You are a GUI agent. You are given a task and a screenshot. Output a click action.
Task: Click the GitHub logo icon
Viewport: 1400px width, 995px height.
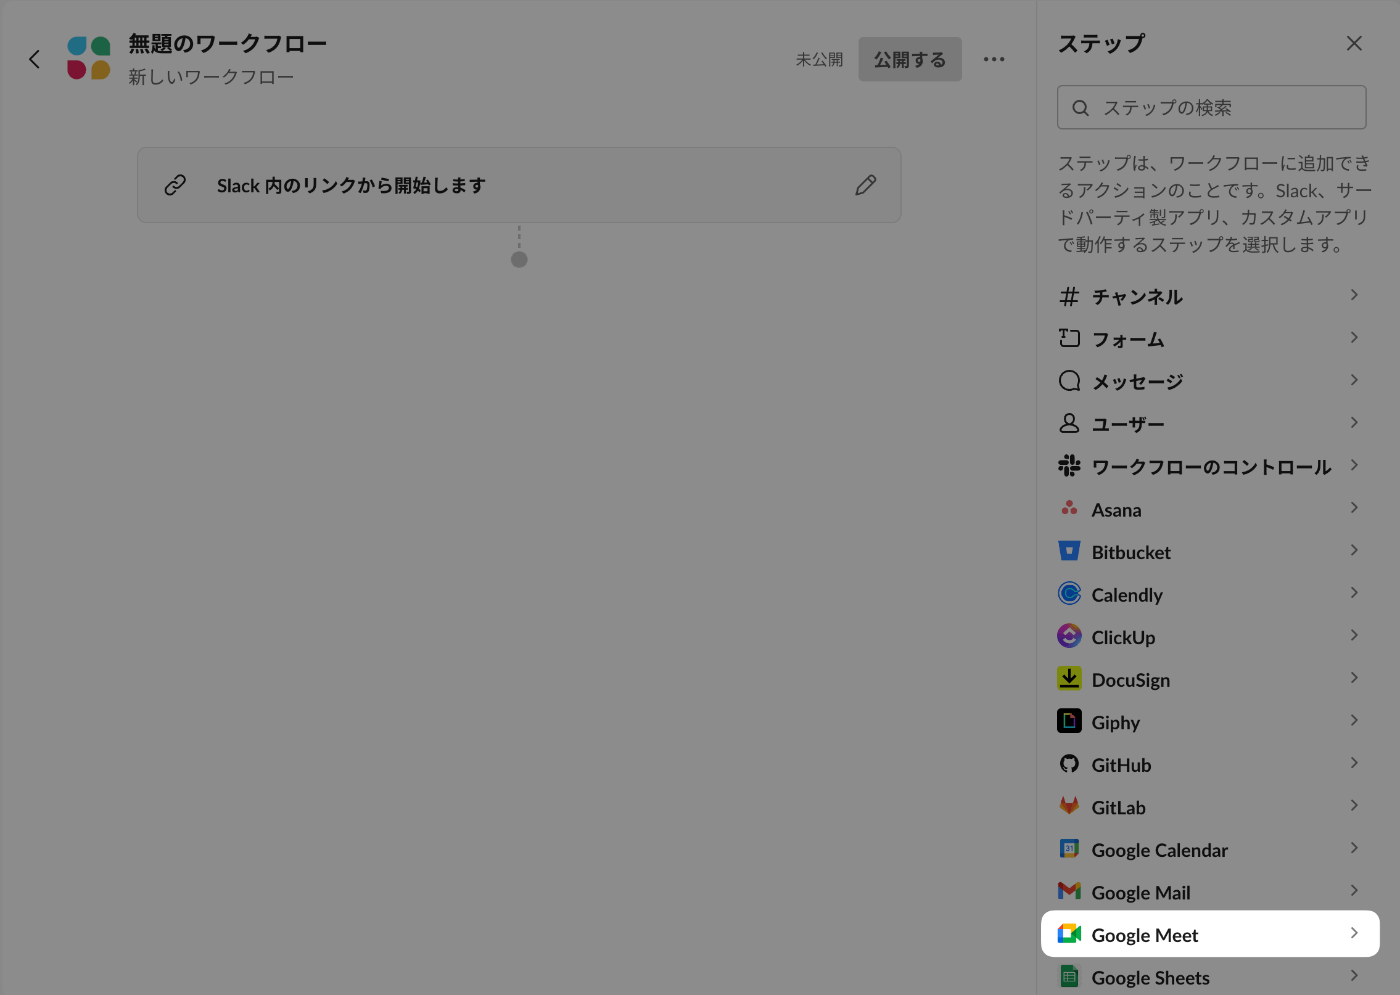pos(1069,764)
